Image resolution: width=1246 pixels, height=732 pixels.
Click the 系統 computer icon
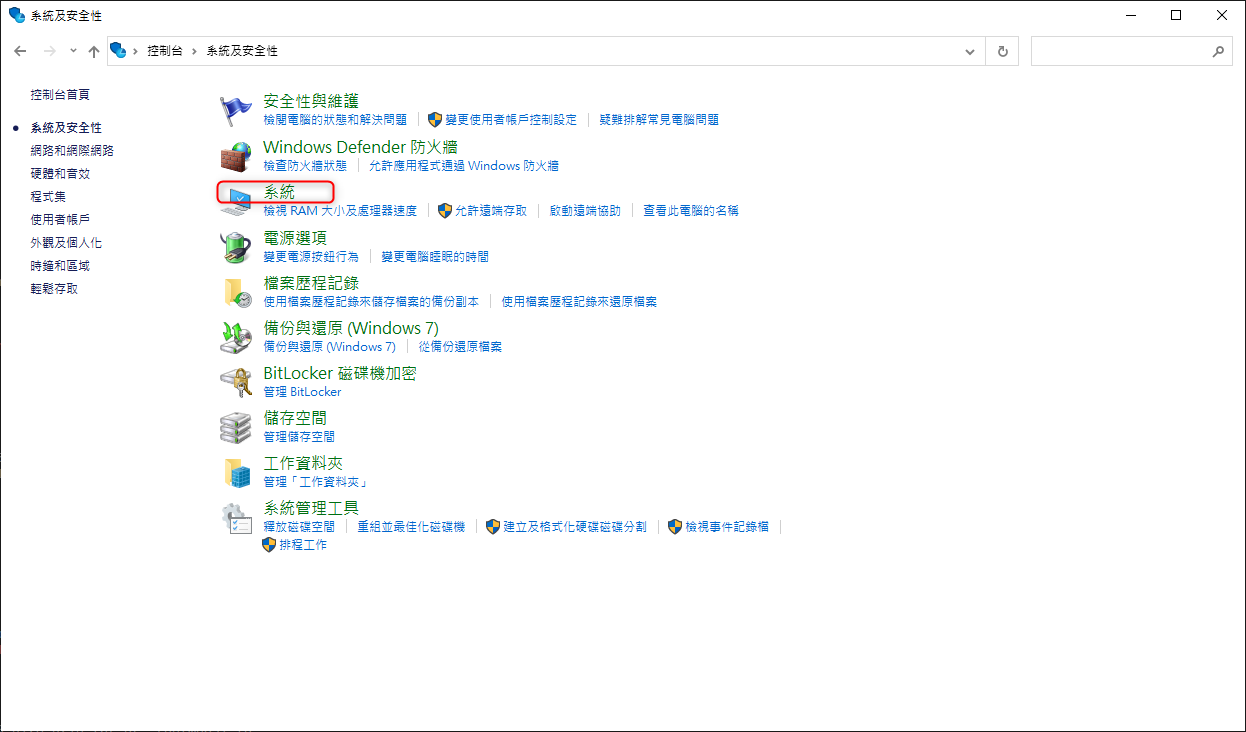point(236,200)
